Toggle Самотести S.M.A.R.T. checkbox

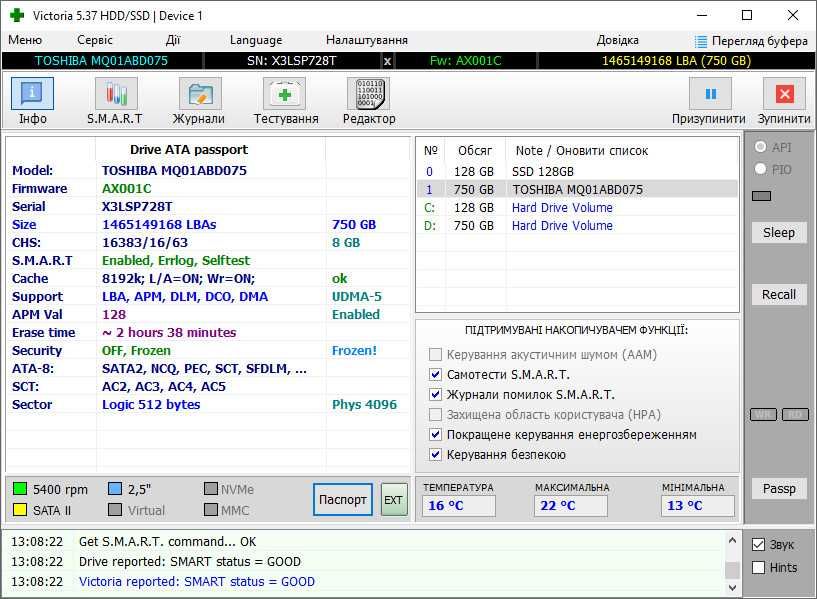click(435, 375)
